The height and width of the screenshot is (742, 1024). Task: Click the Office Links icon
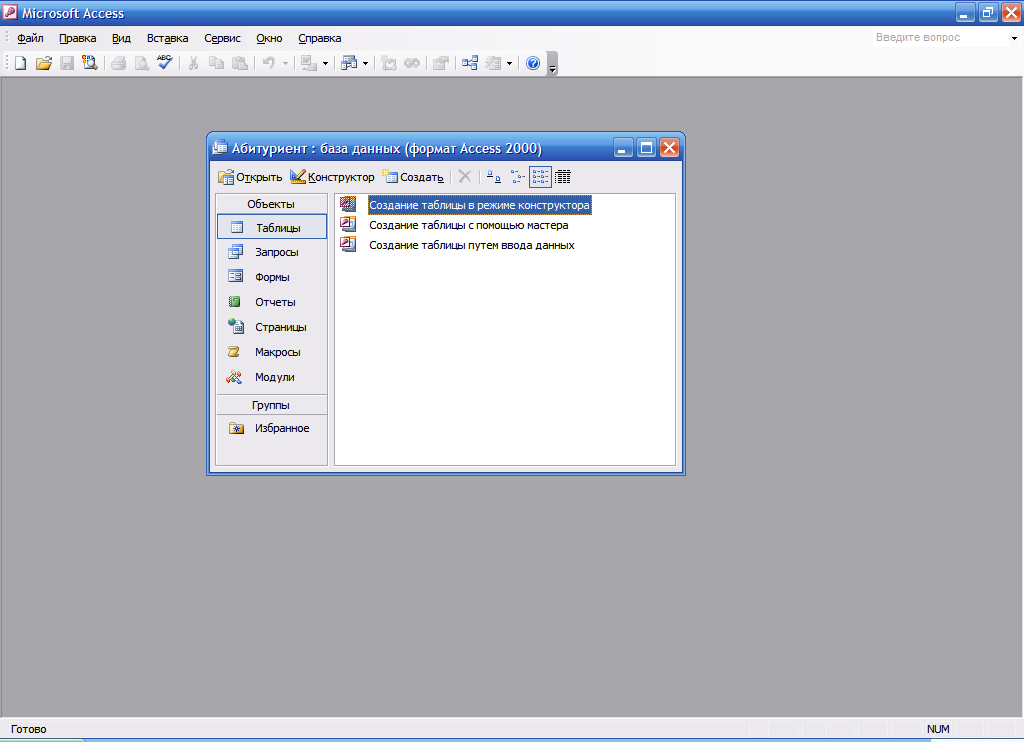308,63
